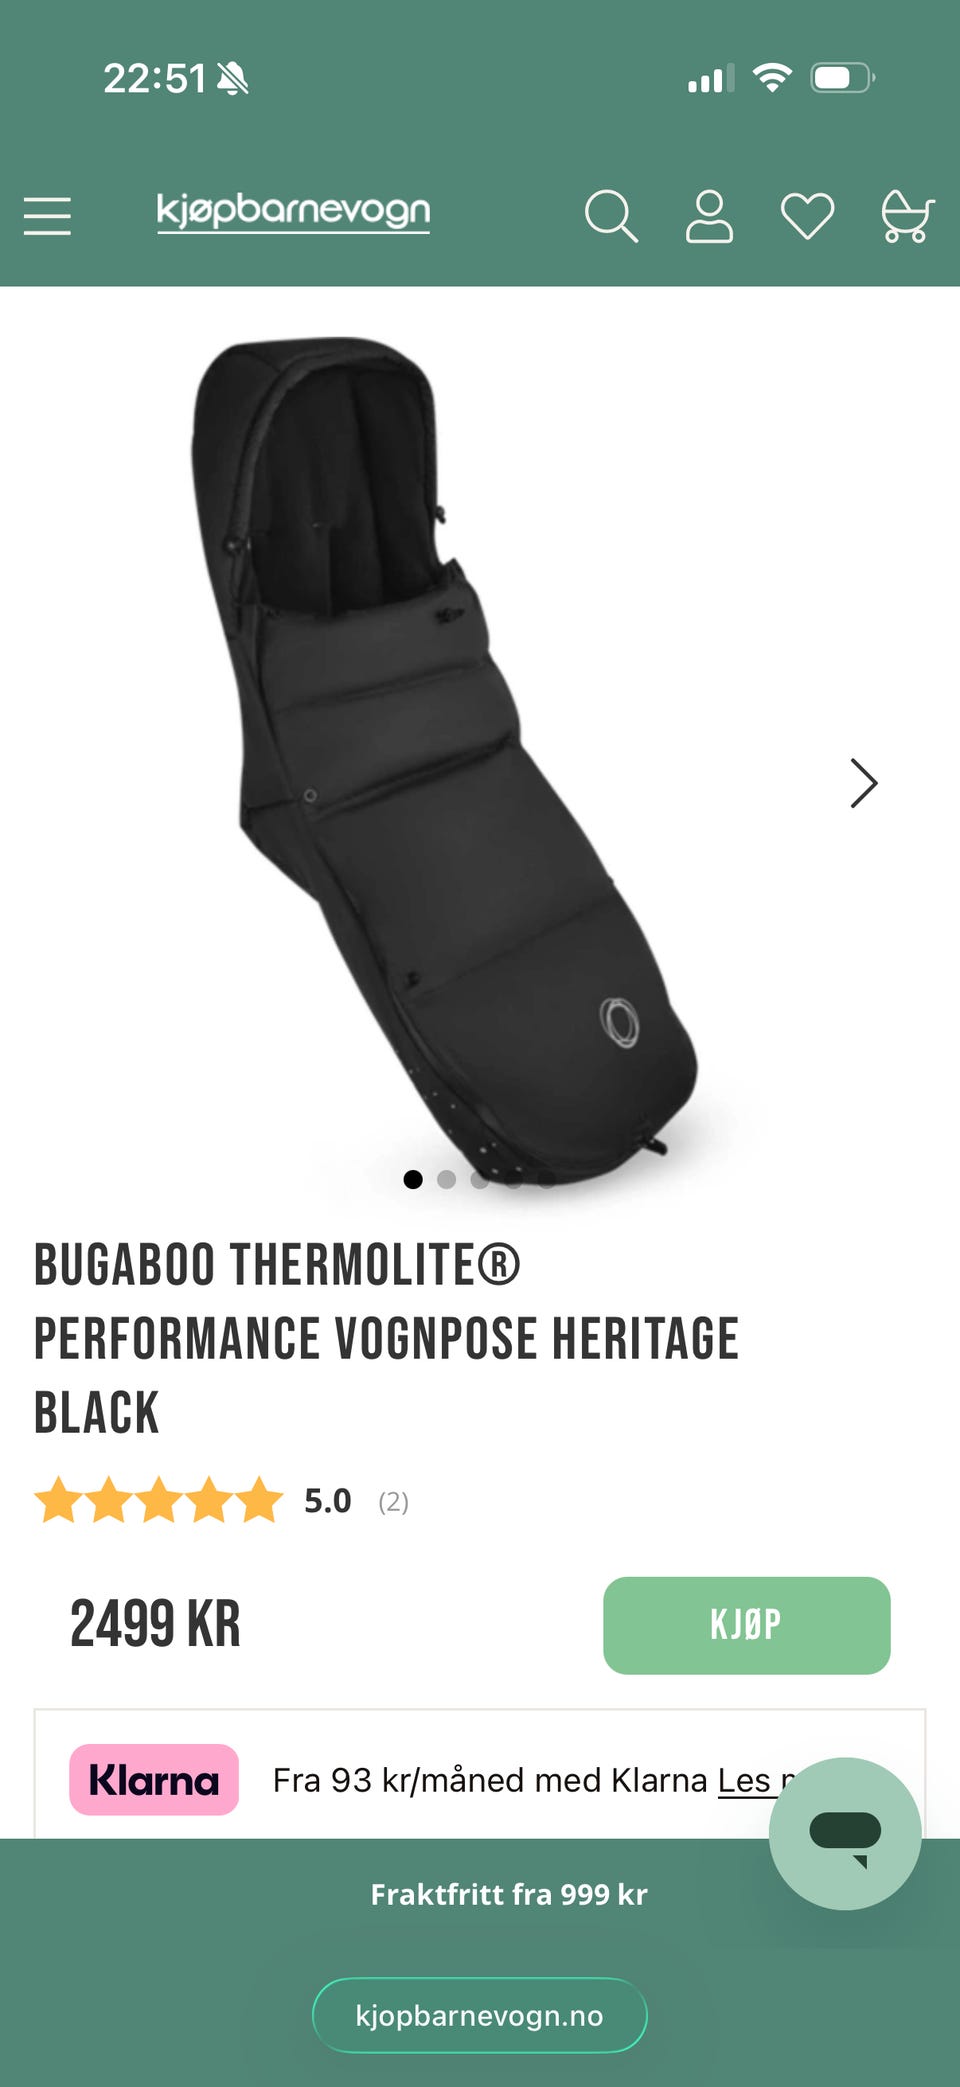This screenshot has width=960, height=2087.
Task: Show next product image with arrow
Action: [863, 783]
